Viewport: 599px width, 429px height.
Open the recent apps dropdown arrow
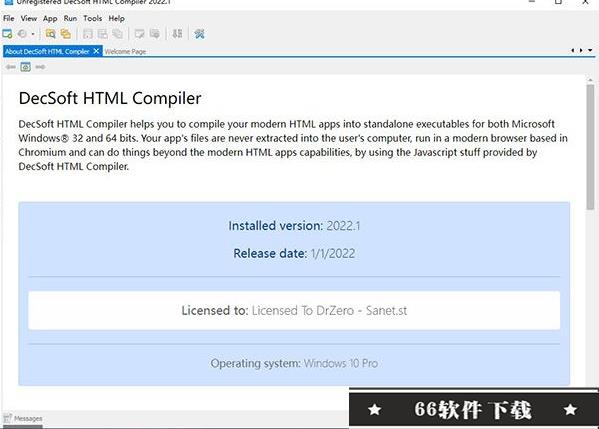[x=33, y=34]
